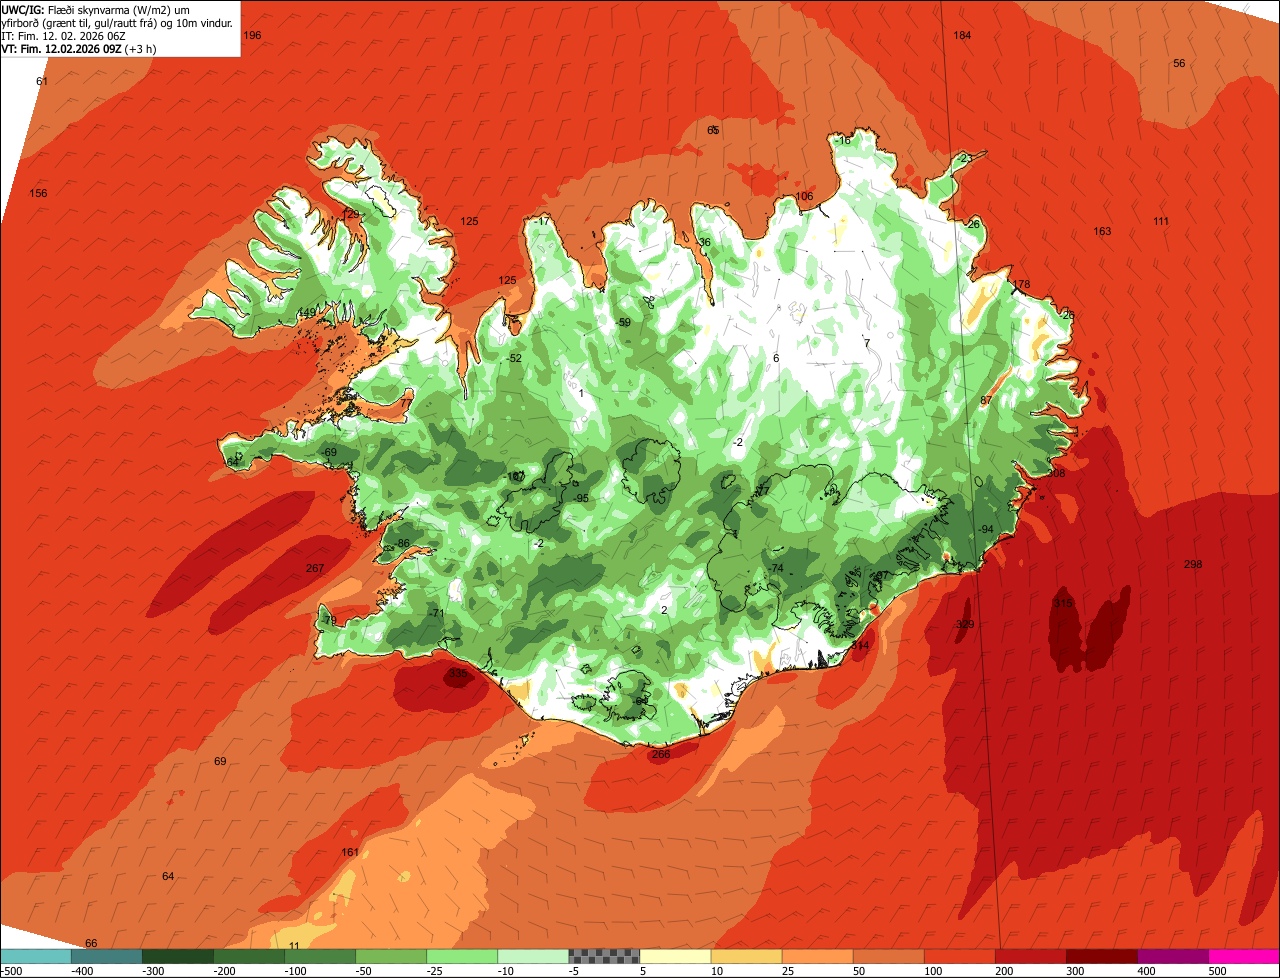Click the '308' value off the east coast

click(x=1056, y=473)
